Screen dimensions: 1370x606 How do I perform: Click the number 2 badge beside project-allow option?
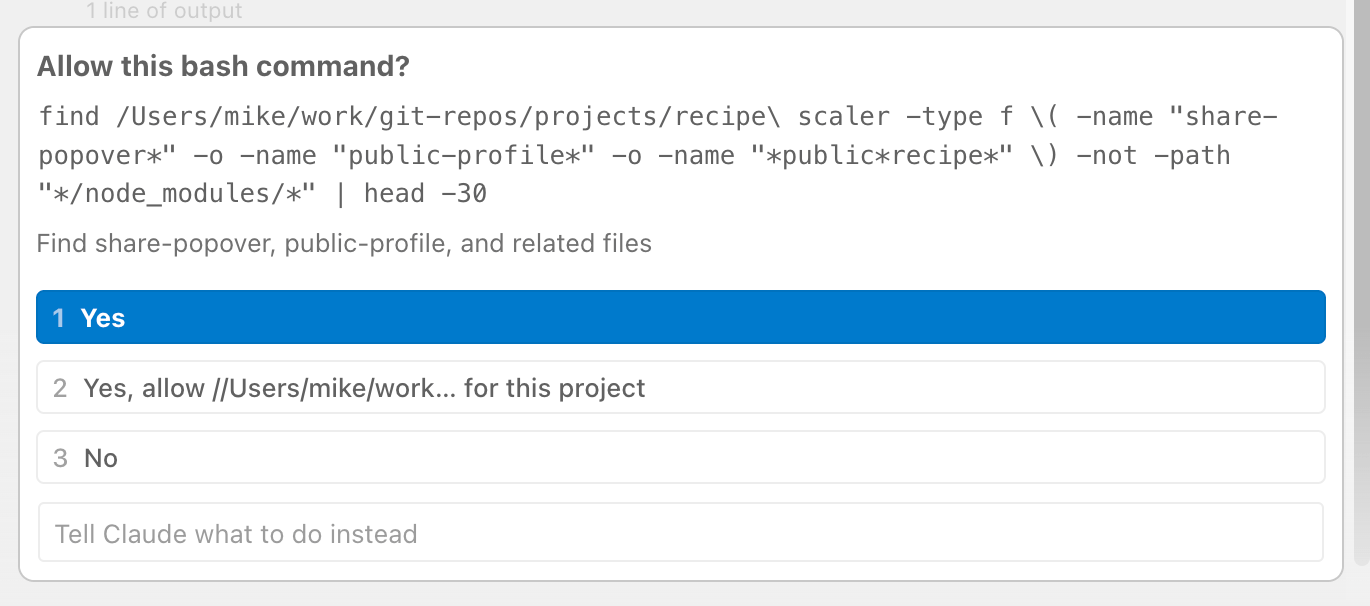pyautogui.click(x=60, y=388)
